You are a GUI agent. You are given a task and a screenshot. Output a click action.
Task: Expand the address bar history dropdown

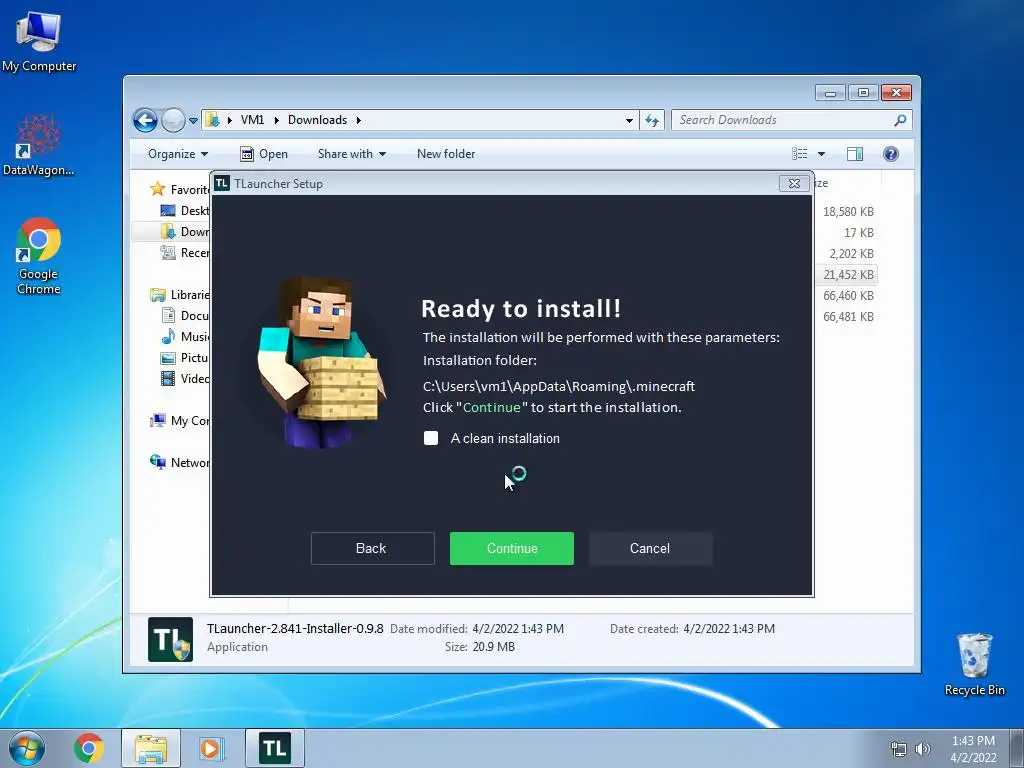[629, 120]
